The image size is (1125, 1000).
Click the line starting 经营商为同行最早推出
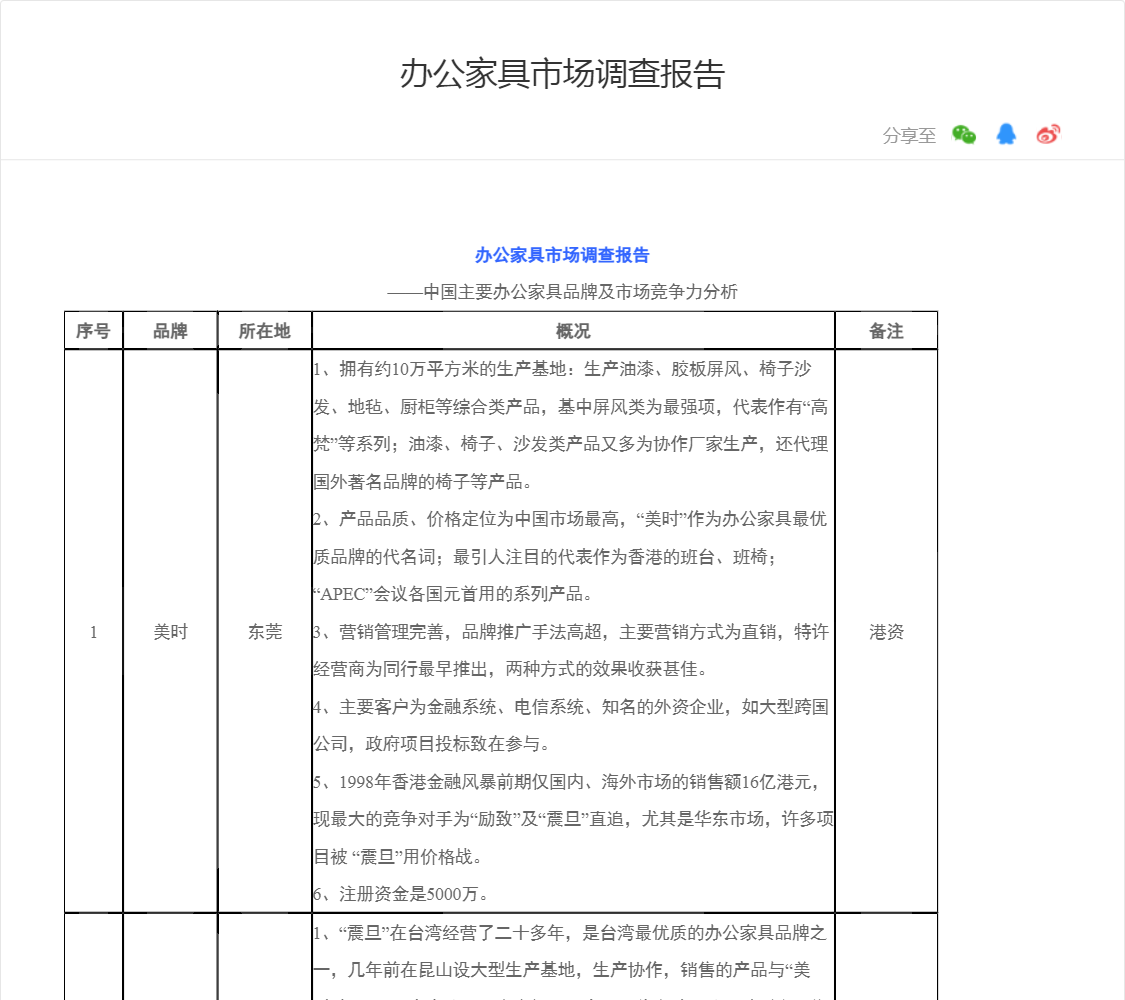(x=511, y=669)
